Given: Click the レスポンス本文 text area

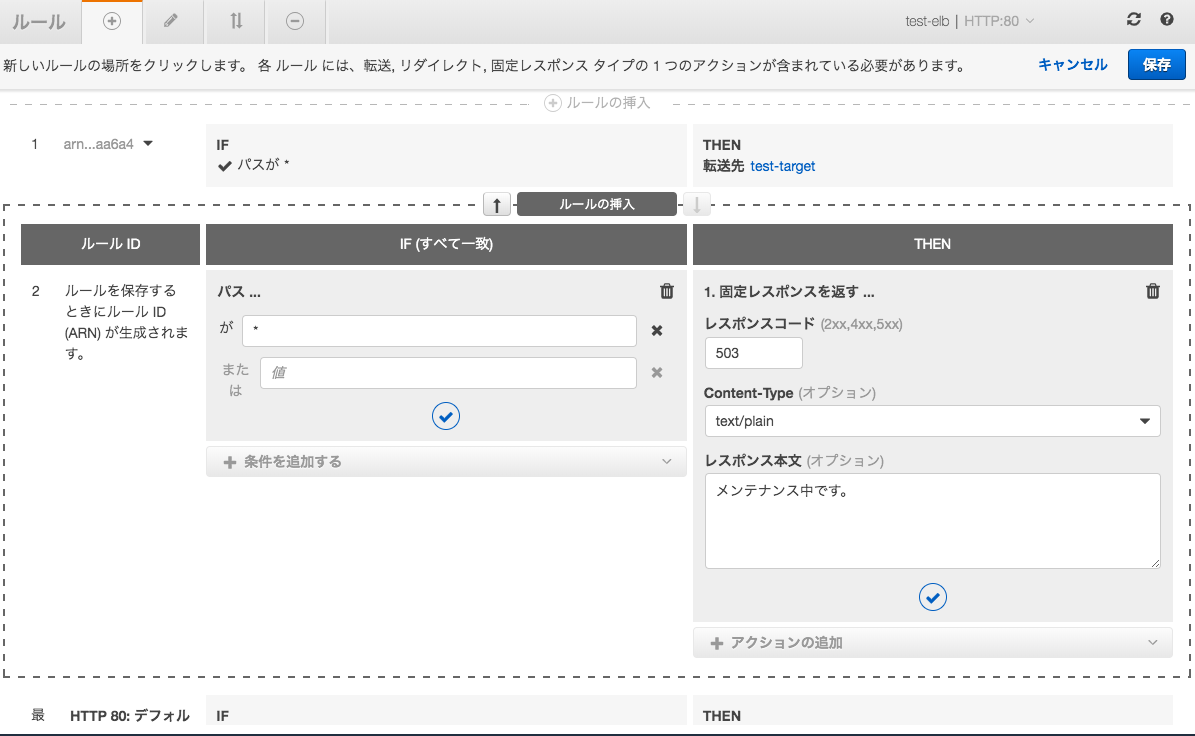Looking at the screenshot, I should tap(932, 521).
